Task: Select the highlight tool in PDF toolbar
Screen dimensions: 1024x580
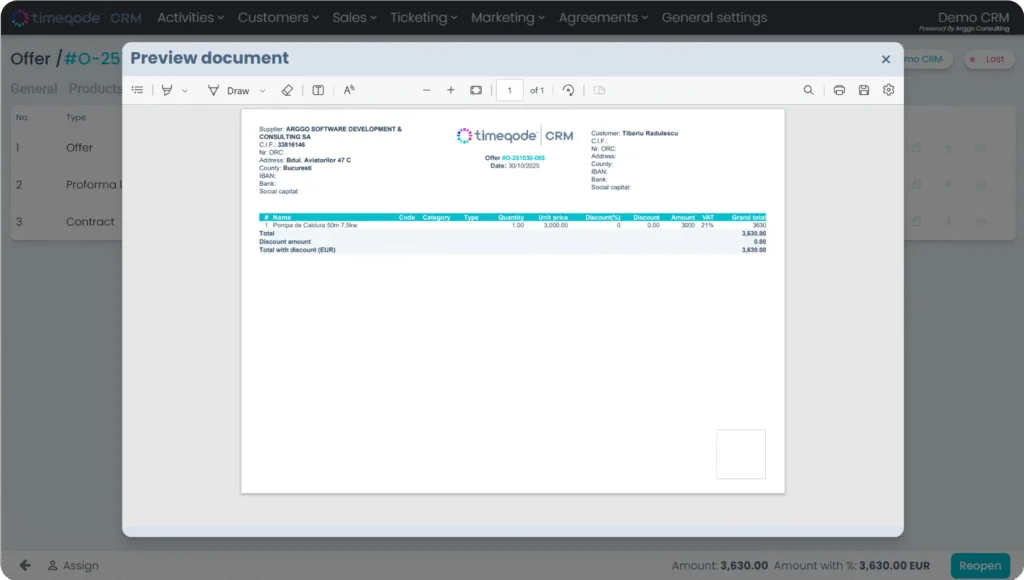Action: point(167,90)
